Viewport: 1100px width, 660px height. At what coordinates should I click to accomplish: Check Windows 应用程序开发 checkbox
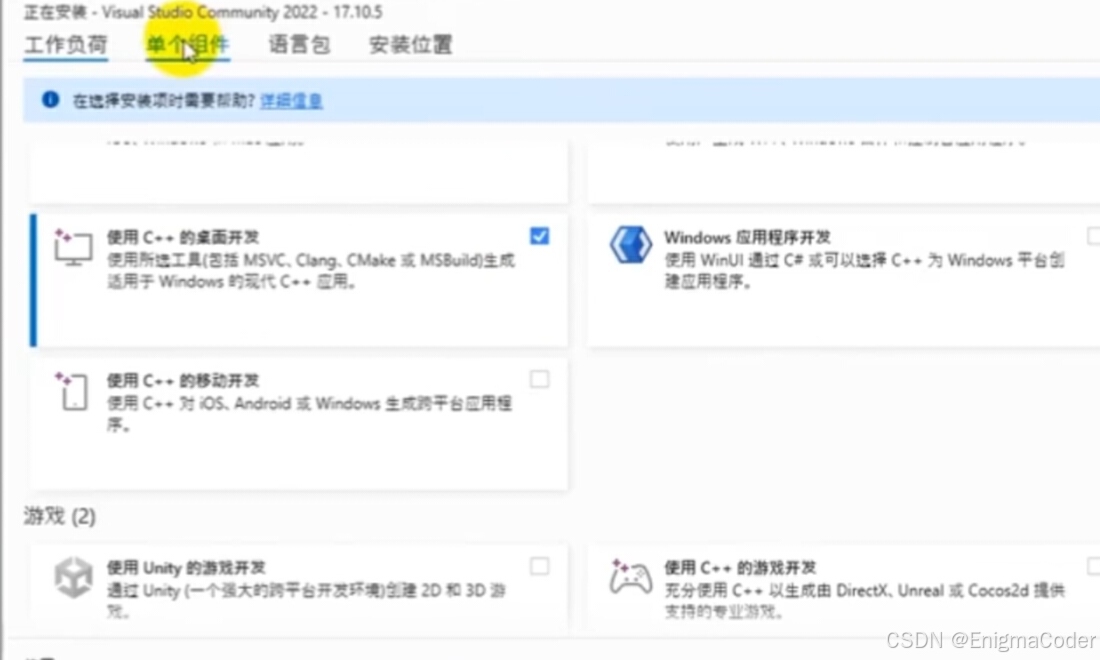[1093, 236]
